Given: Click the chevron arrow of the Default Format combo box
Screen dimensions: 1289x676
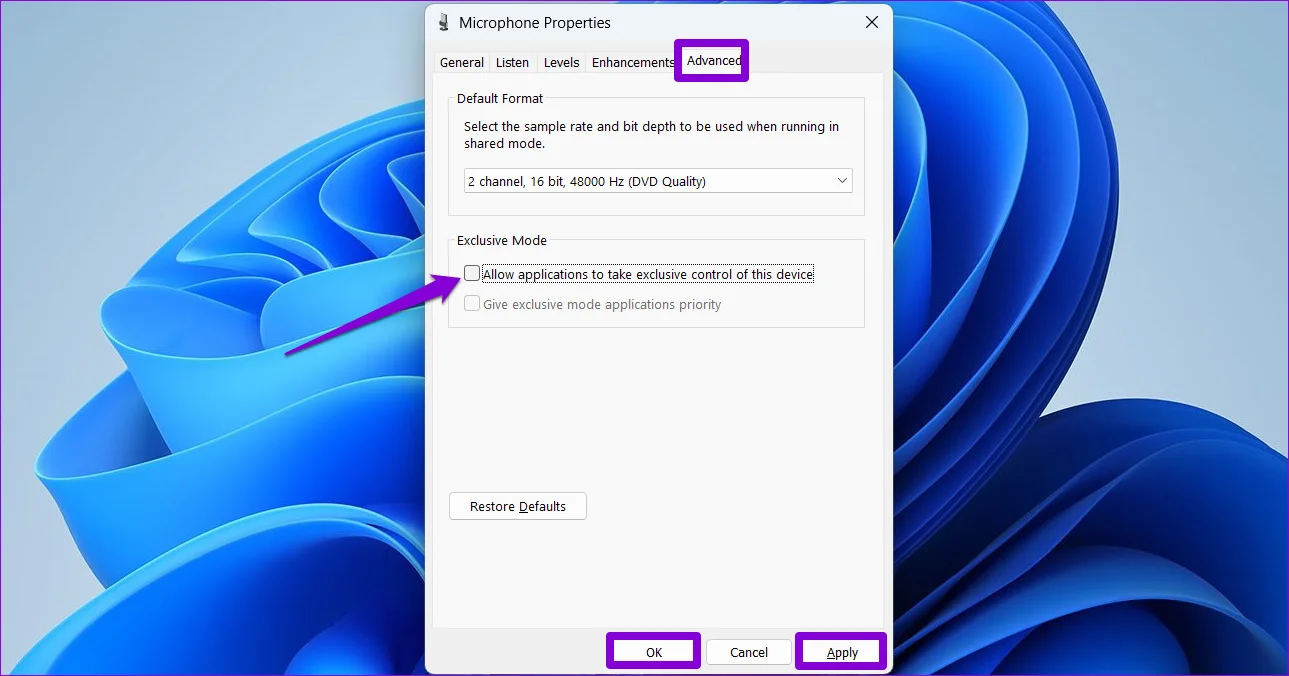Looking at the screenshot, I should (841, 181).
